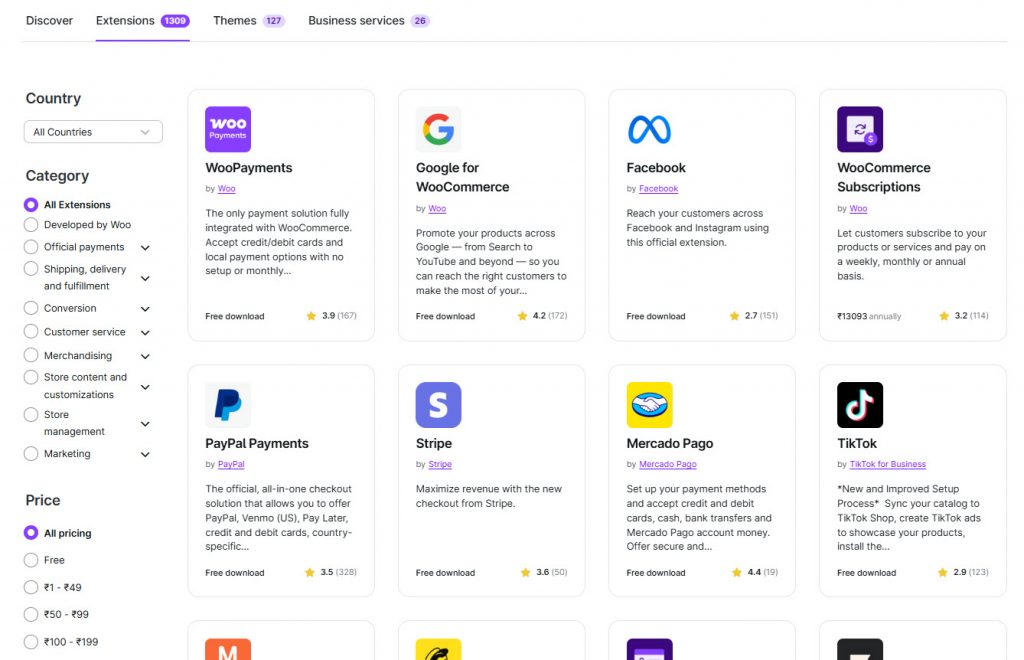The image size is (1024, 660).
Task: Click the Stripe extension logo
Action: [x=437, y=404]
